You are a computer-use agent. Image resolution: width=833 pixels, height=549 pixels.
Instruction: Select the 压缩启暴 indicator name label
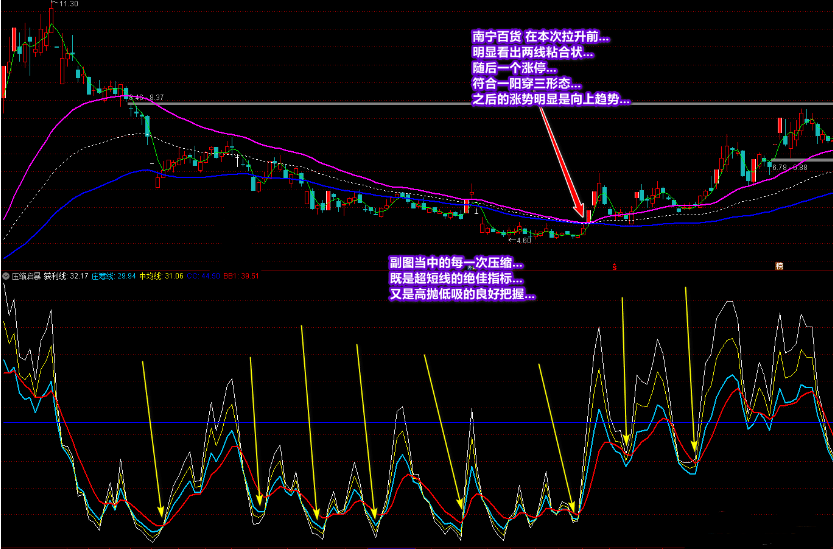[x=26, y=276]
